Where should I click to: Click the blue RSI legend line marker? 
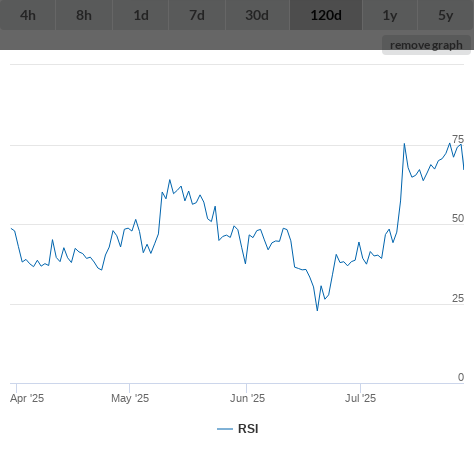tap(225, 429)
